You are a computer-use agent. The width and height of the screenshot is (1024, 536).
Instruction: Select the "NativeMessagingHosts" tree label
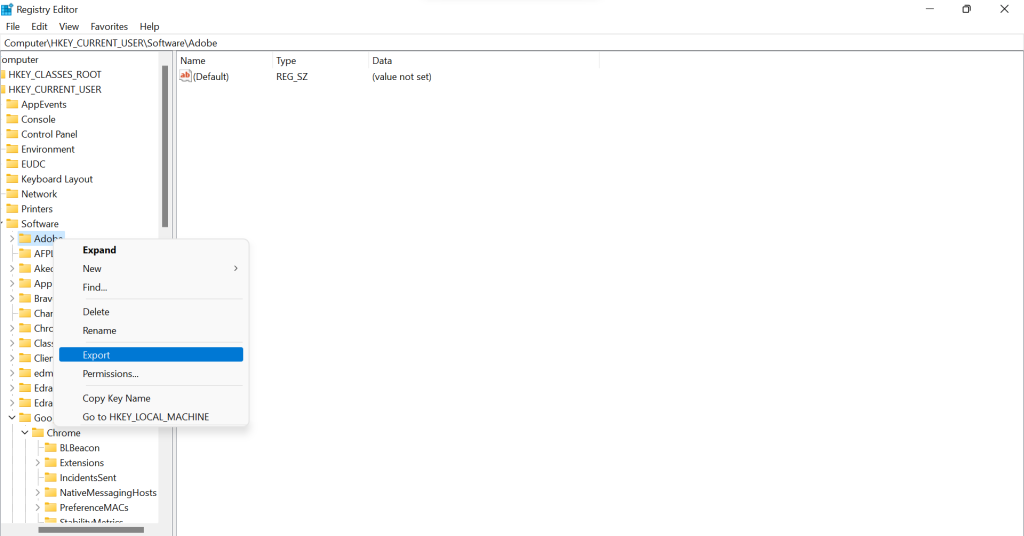point(108,493)
